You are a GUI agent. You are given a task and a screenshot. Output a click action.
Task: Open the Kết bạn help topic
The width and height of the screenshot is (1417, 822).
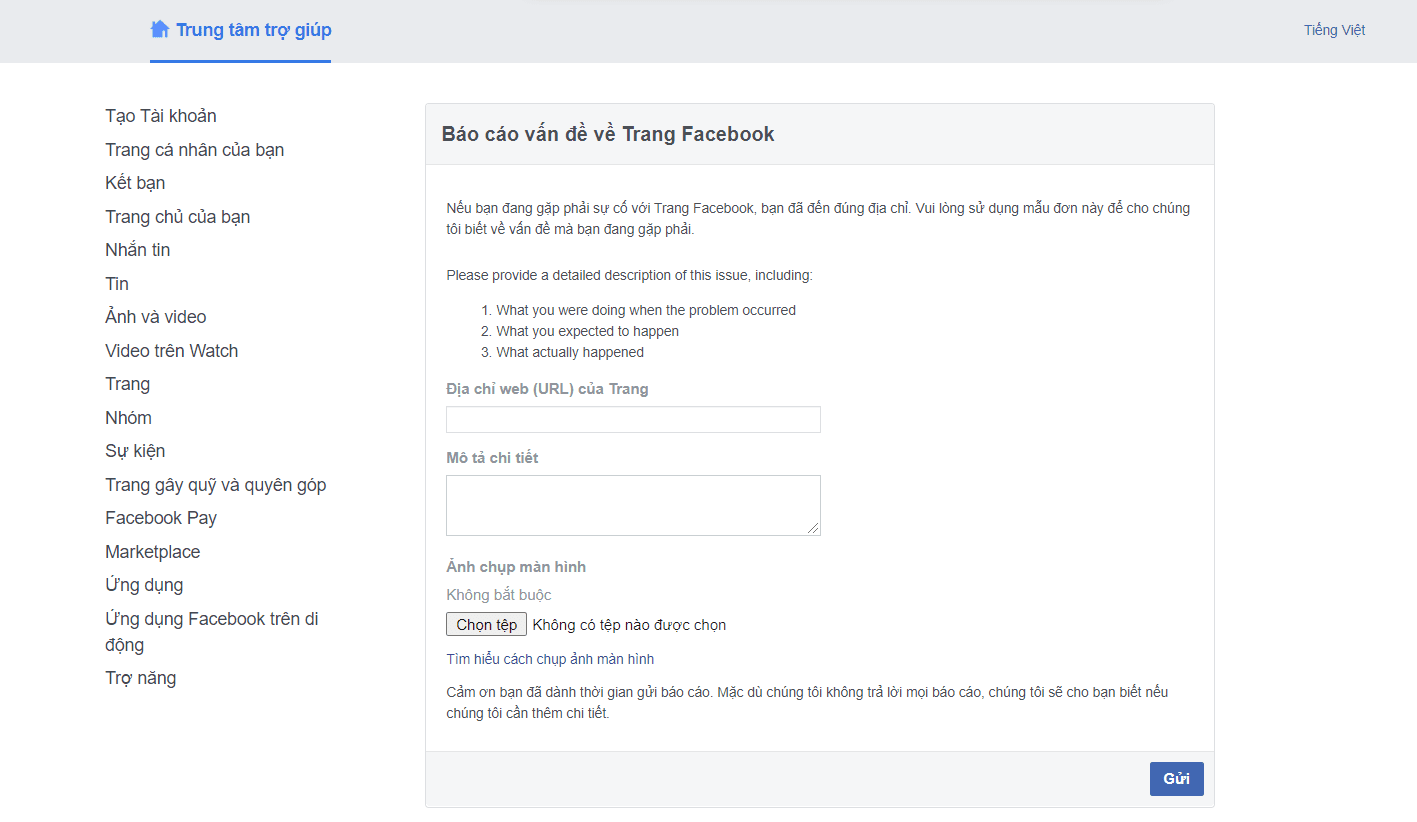coord(134,182)
